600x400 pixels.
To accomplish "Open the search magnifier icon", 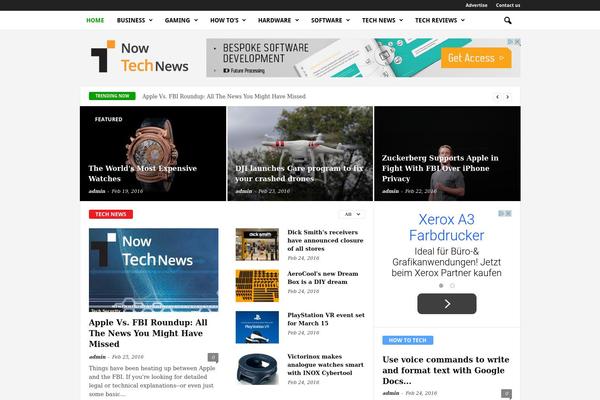I will [x=507, y=20].
